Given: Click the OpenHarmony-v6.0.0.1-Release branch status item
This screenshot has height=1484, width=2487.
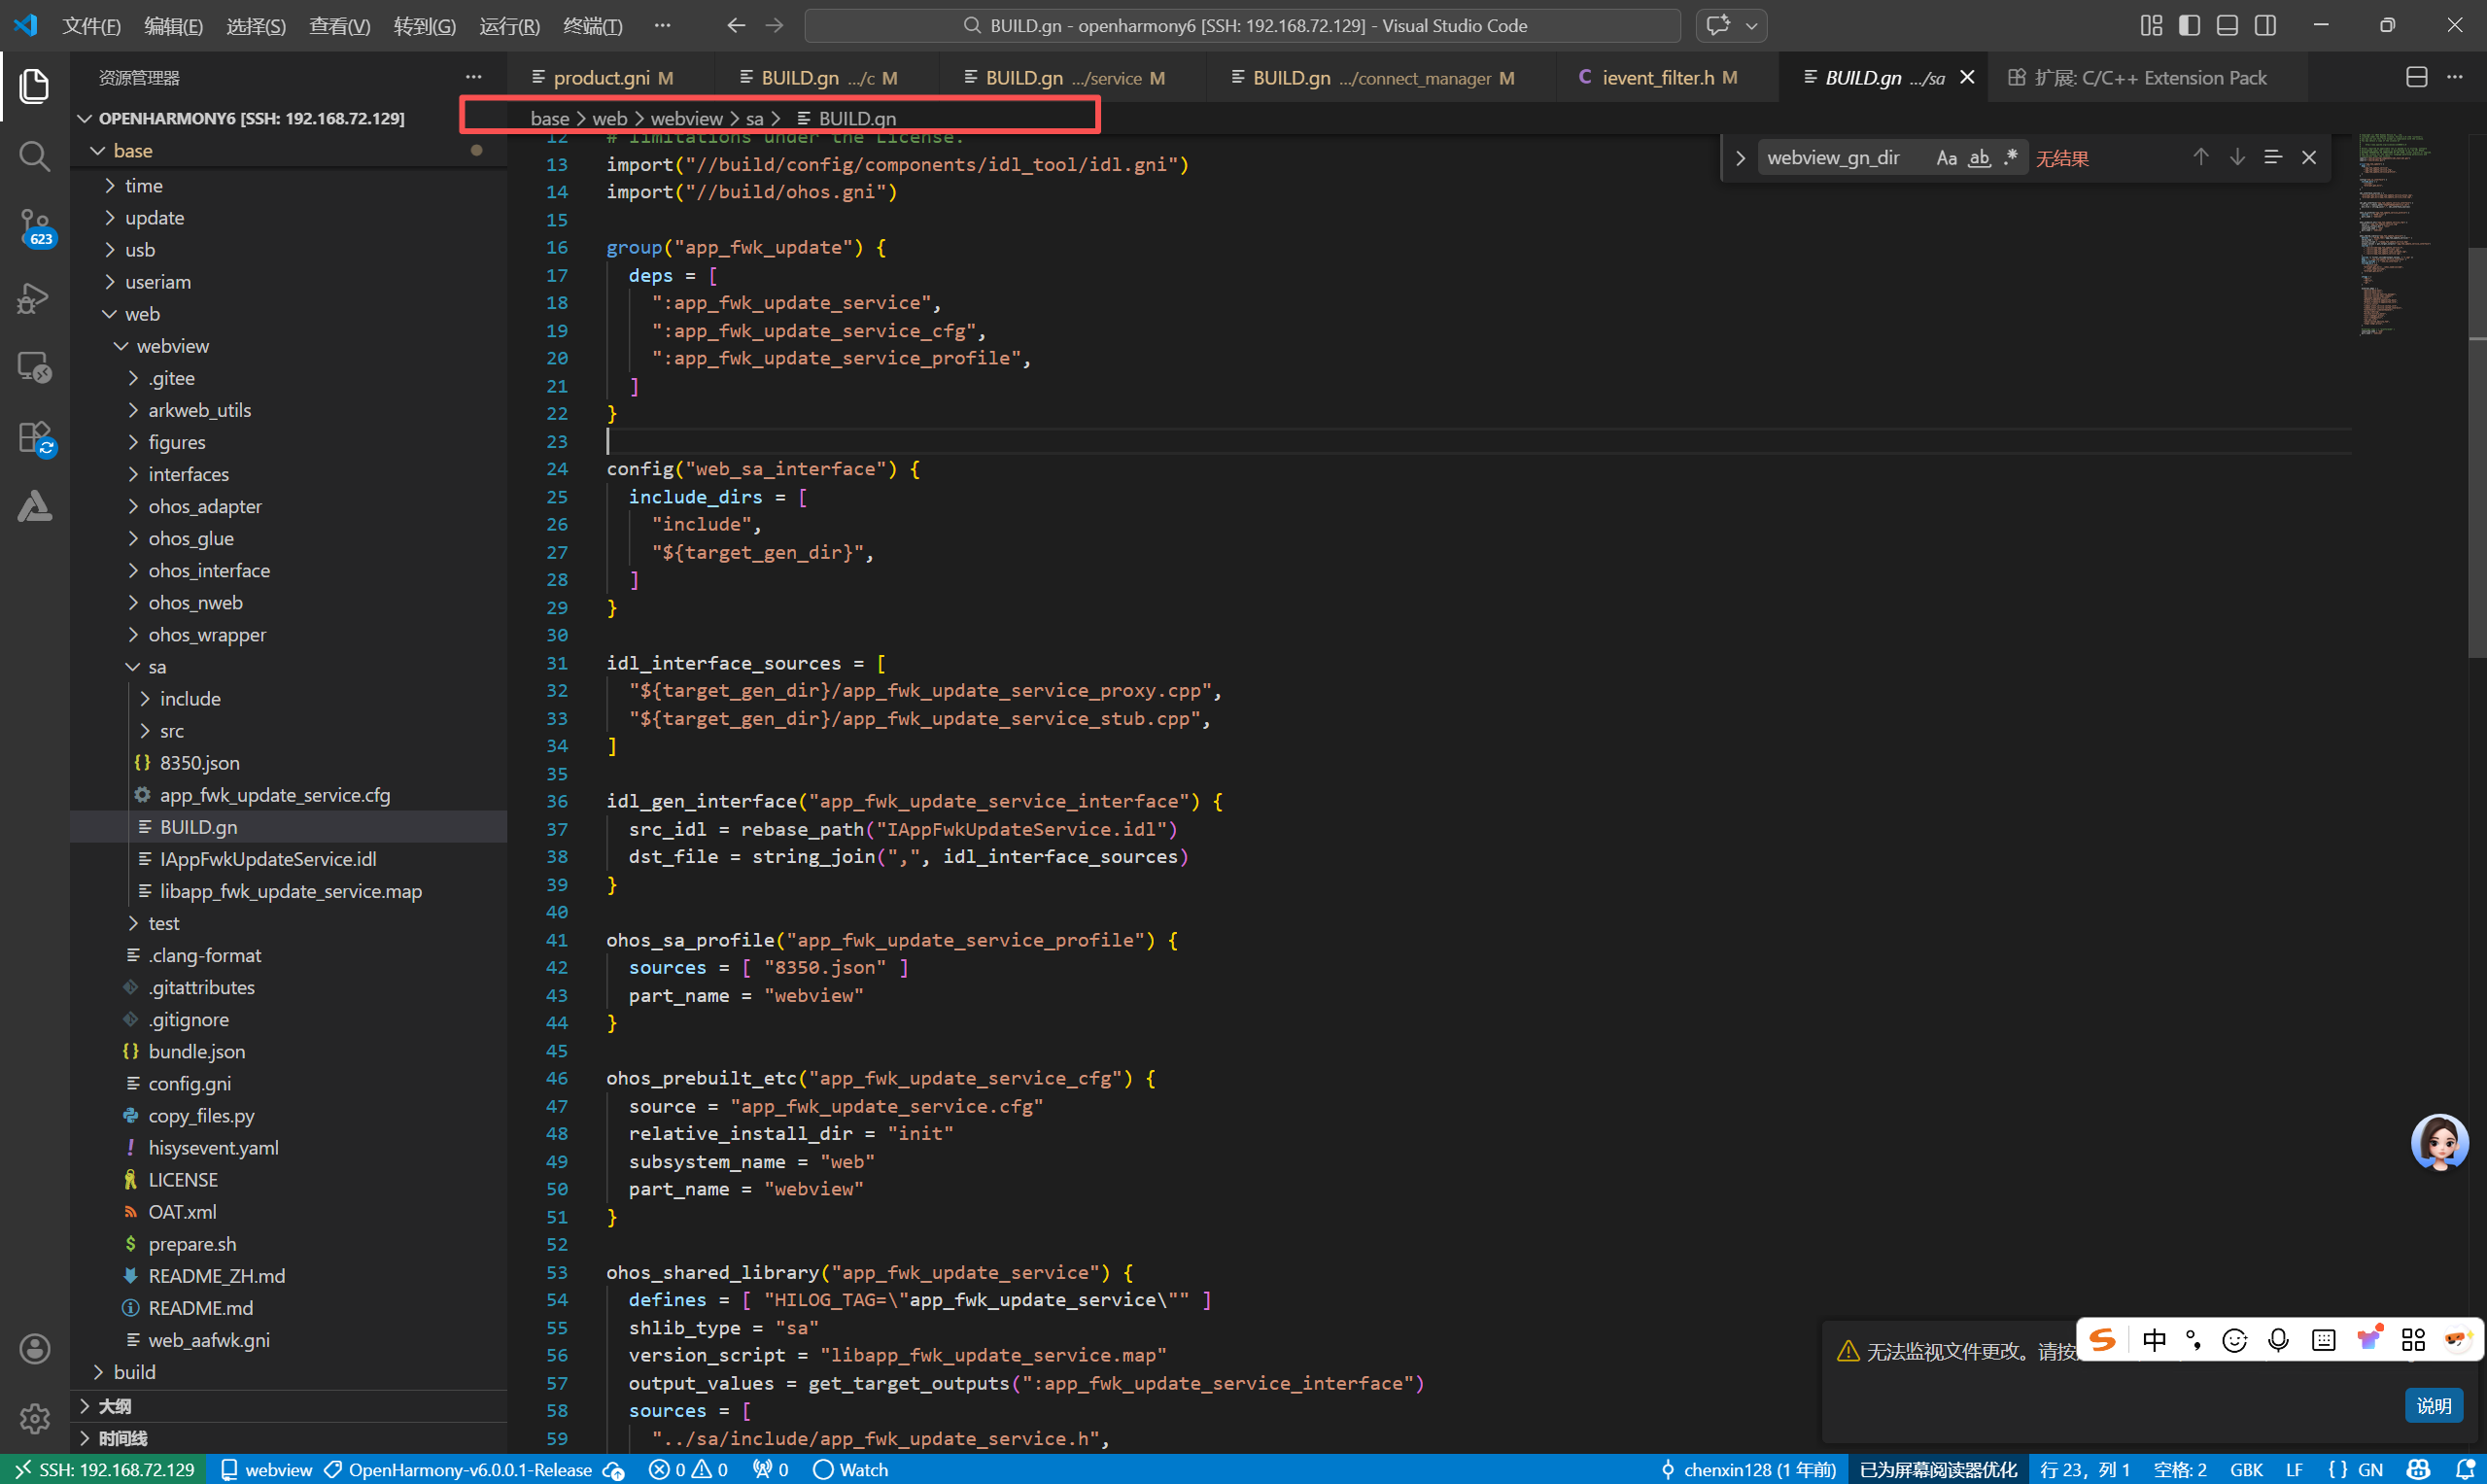Looking at the screenshot, I should click(x=470, y=1469).
